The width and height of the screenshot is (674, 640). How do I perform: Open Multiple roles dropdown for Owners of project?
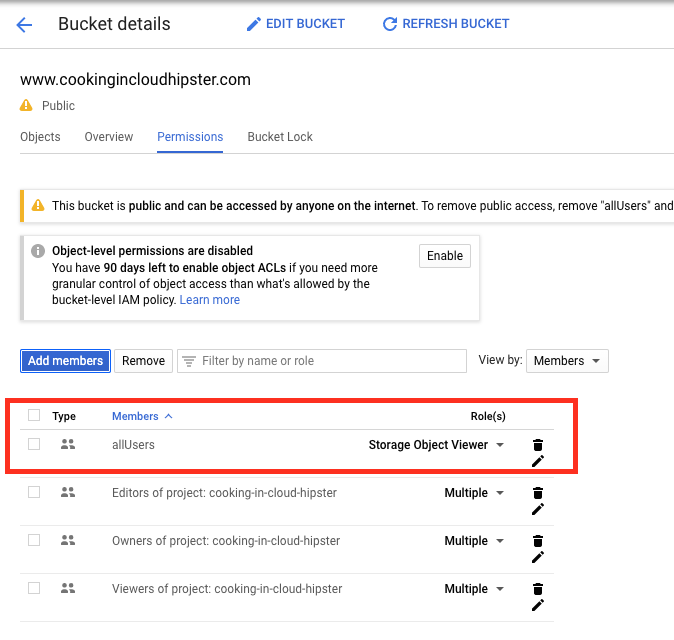pyautogui.click(x=474, y=541)
